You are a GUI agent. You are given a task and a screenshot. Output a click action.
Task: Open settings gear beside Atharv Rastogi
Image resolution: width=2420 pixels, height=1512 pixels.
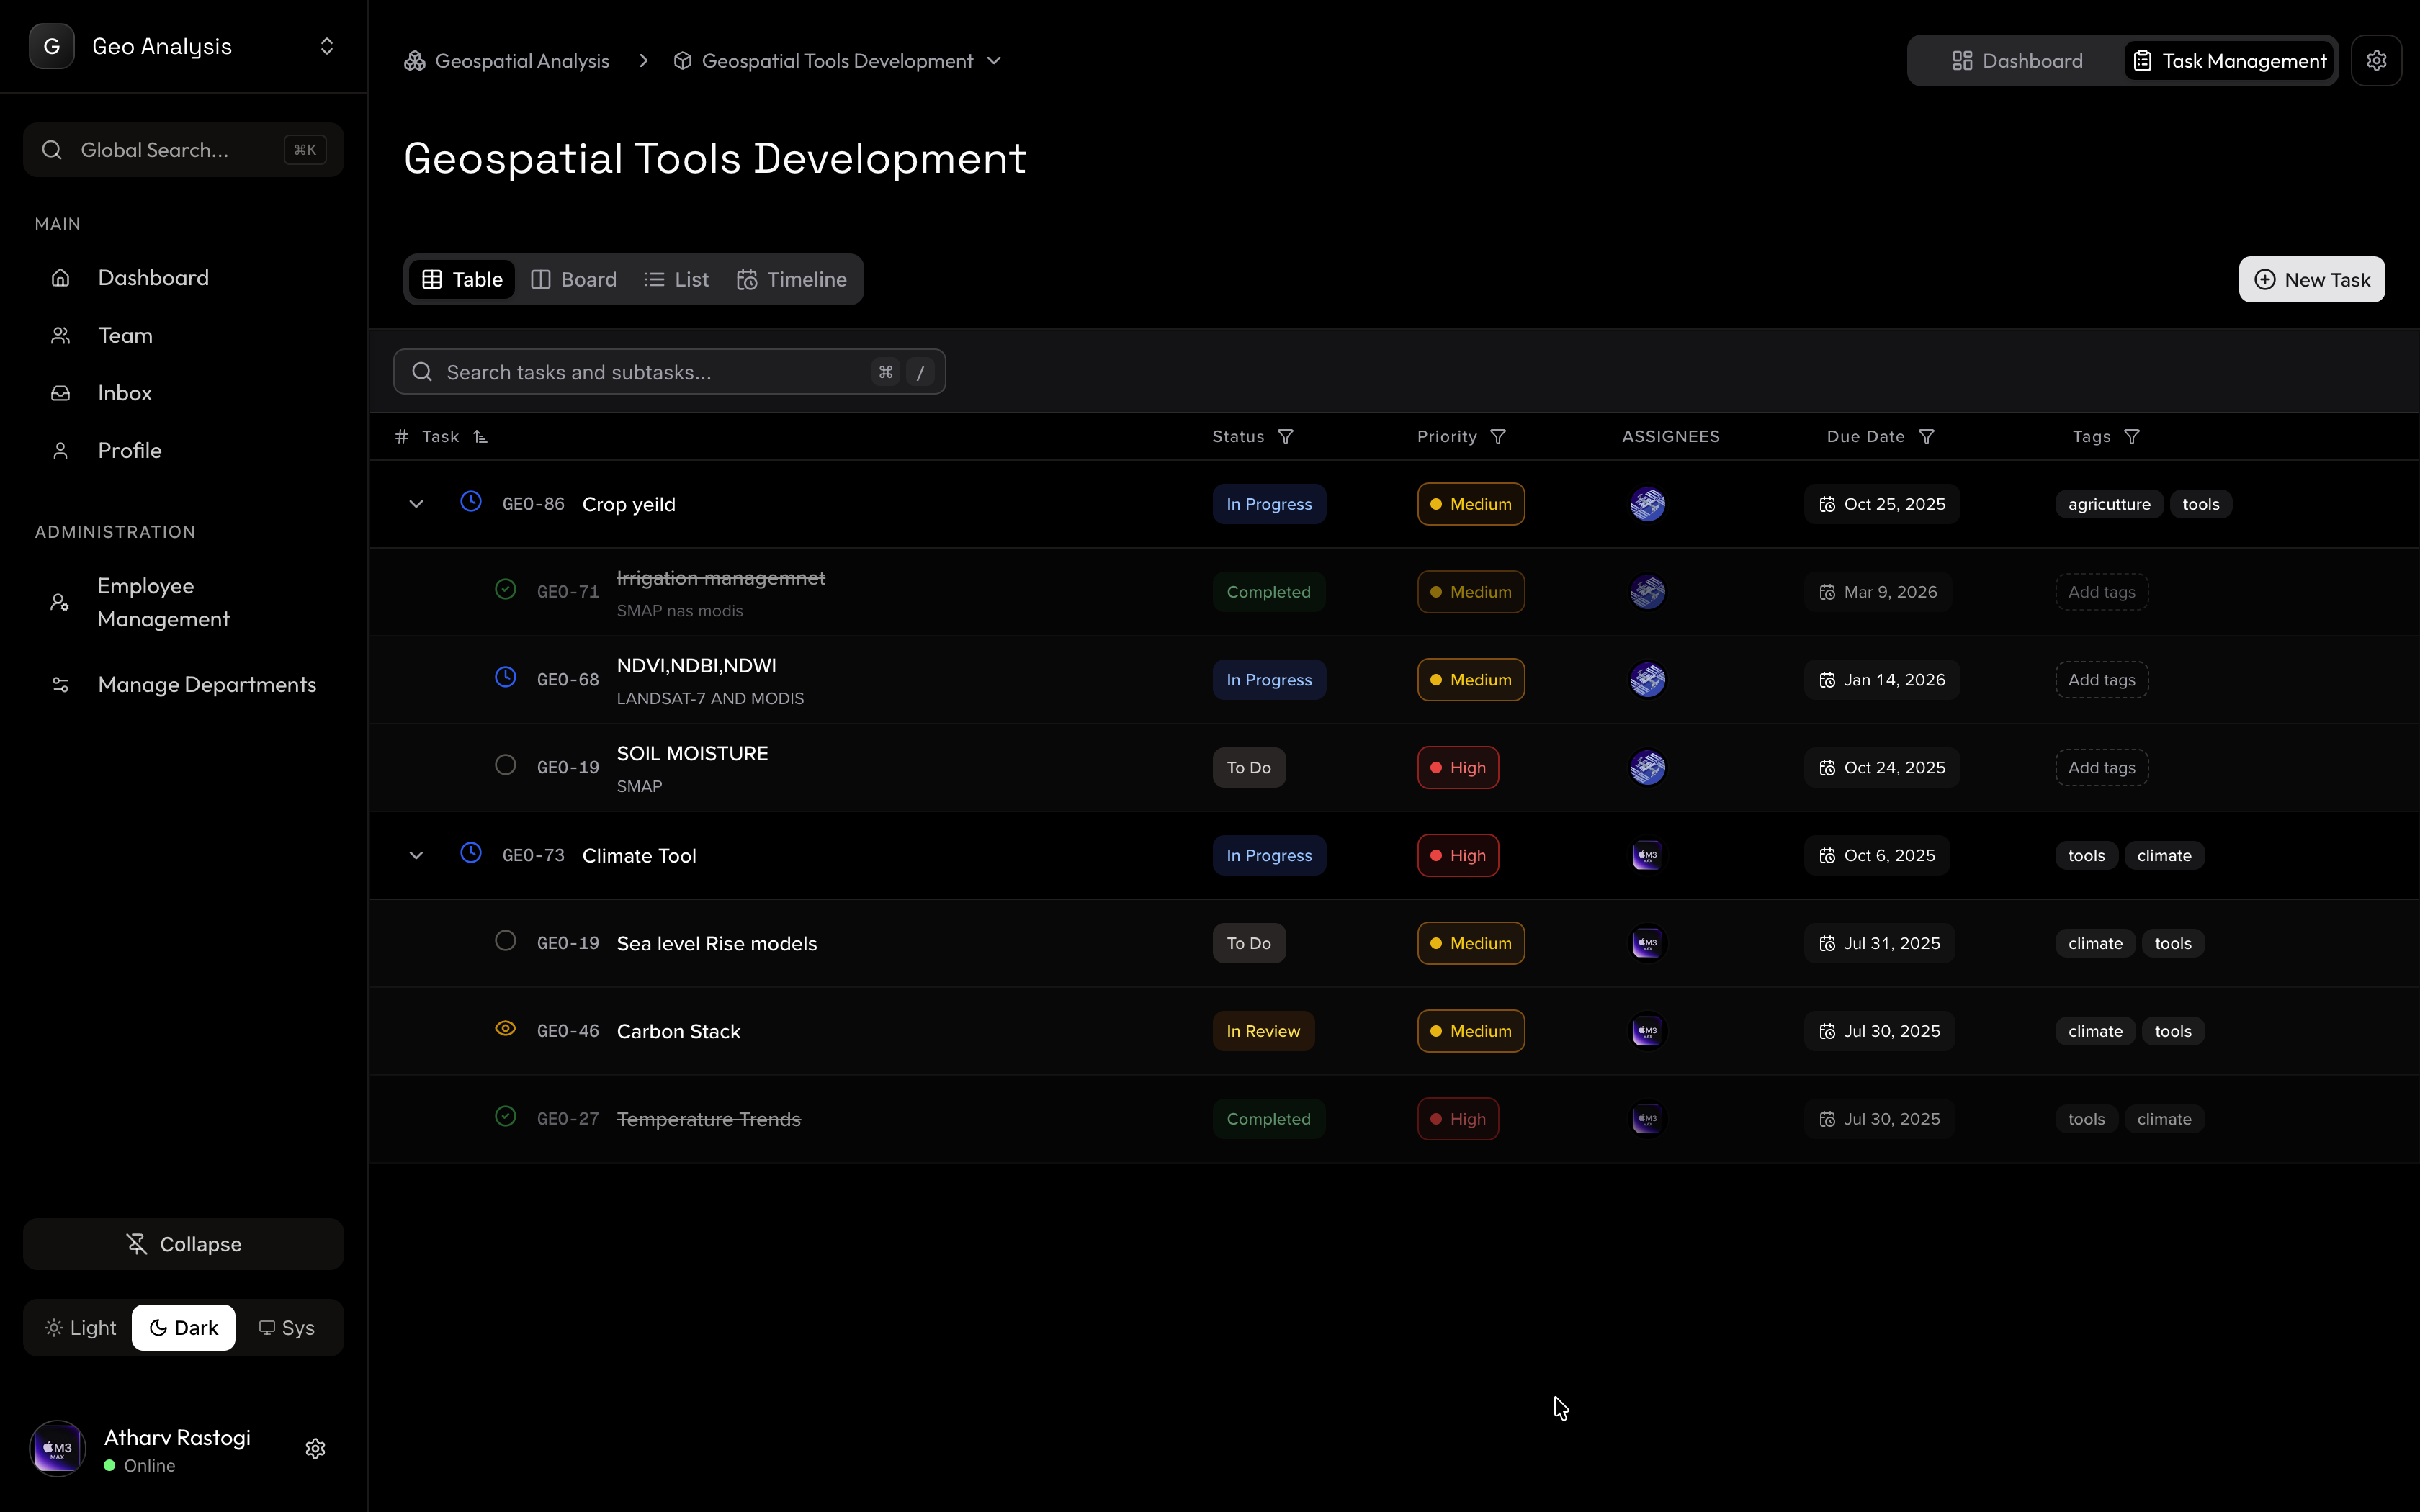pos(315,1447)
